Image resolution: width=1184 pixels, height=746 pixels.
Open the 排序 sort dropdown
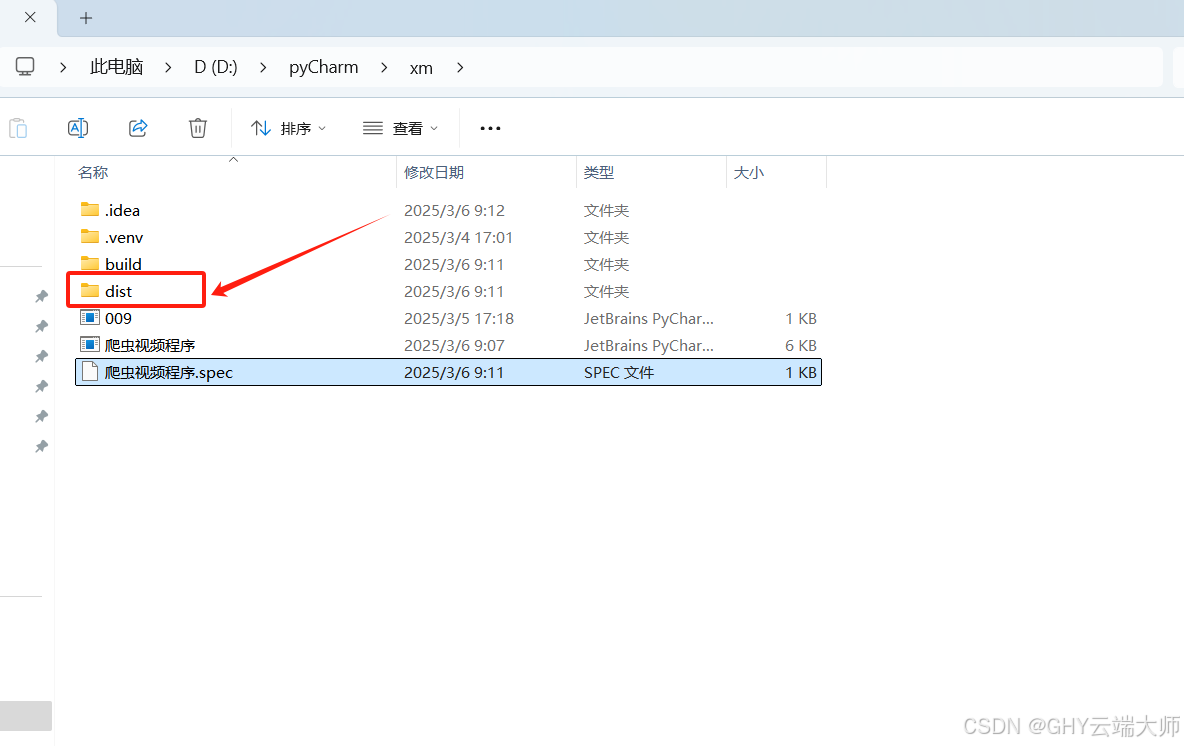pos(288,128)
